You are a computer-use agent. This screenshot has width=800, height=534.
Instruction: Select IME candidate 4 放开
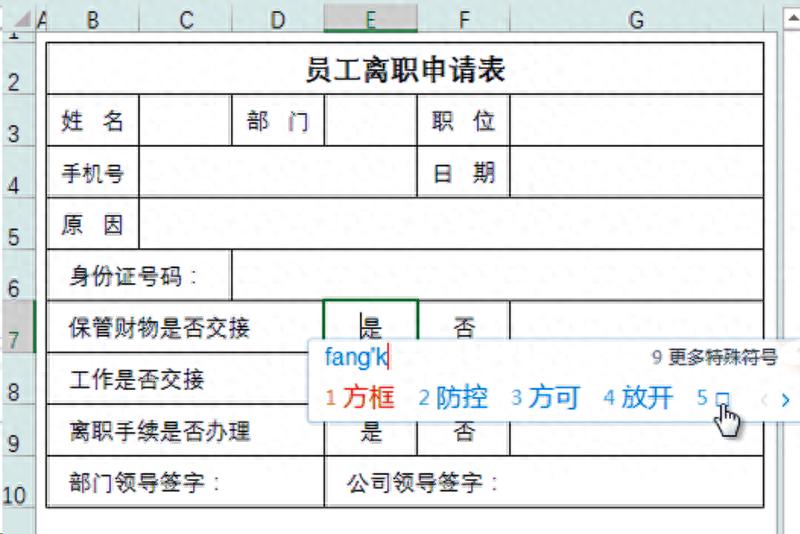click(638, 398)
